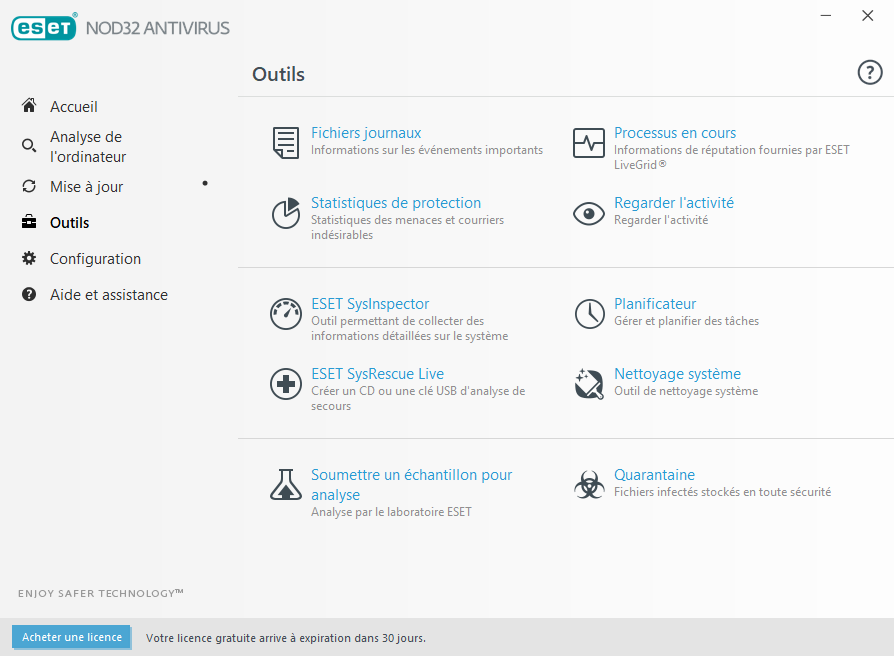Click the Statistiques de protection pie chart icon
Image resolution: width=894 pixels, height=656 pixels.
tap(286, 213)
